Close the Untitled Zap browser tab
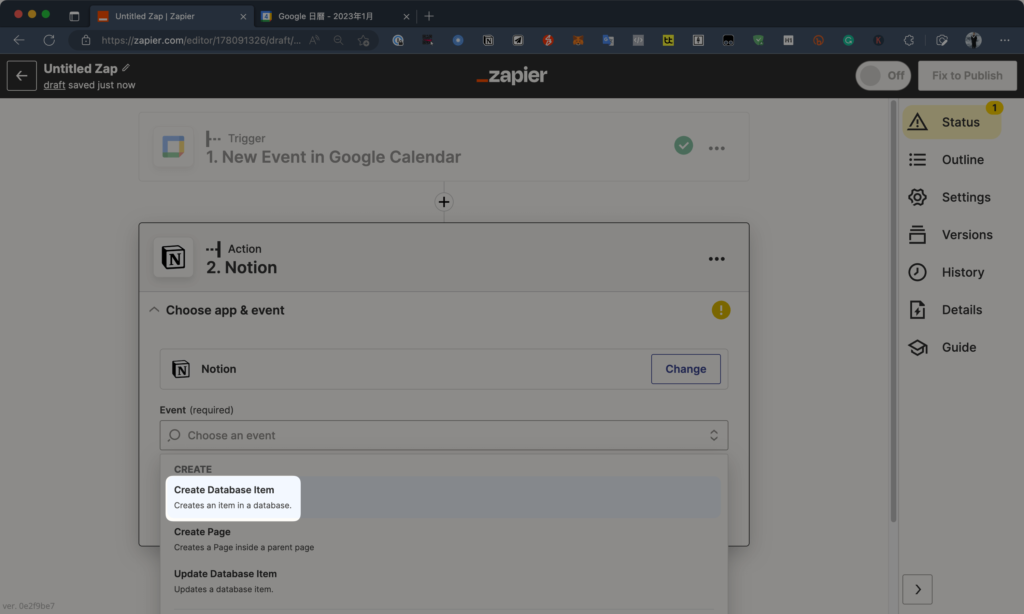The image size is (1024, 614). click(x=243, y=16)
